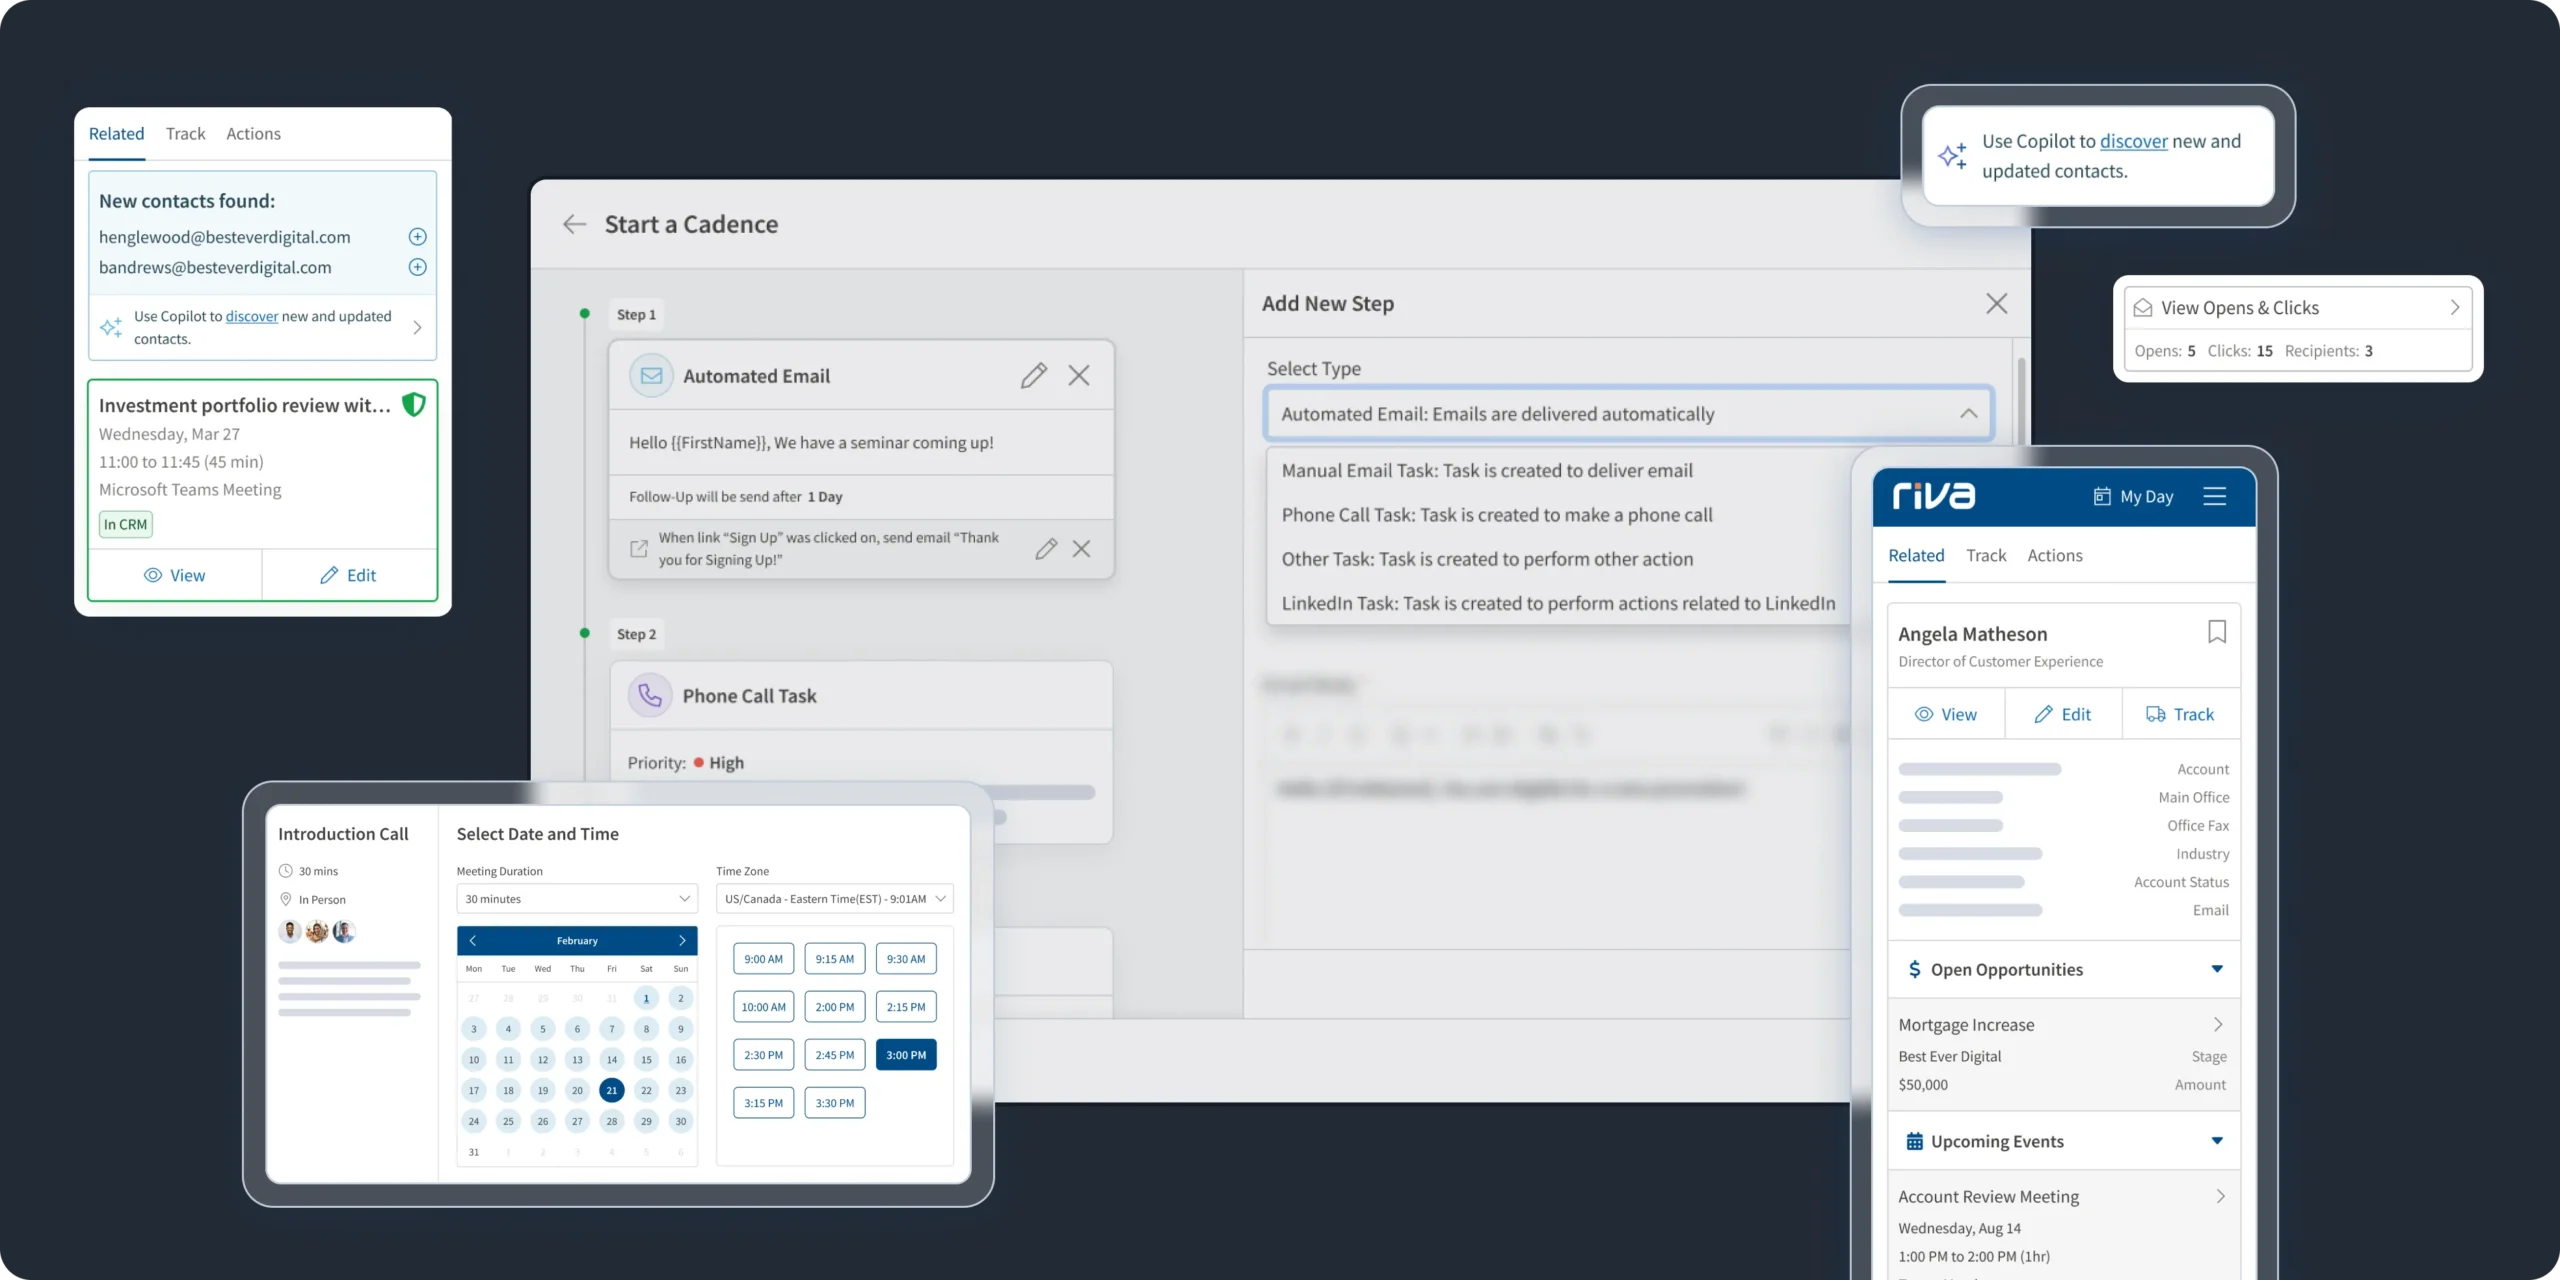Switch to the Actions tab in Riva panel
2560x1280 pixels.
point(2054,555)
